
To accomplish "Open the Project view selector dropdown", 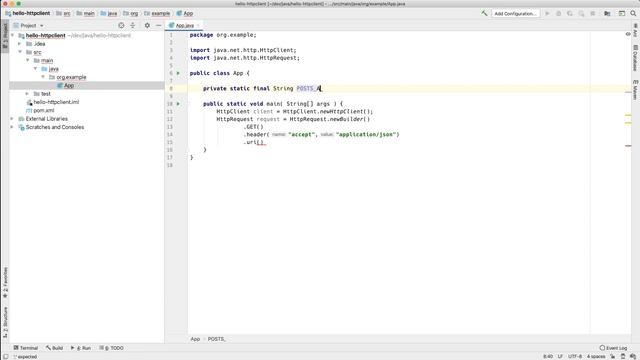I will (29, 25).
